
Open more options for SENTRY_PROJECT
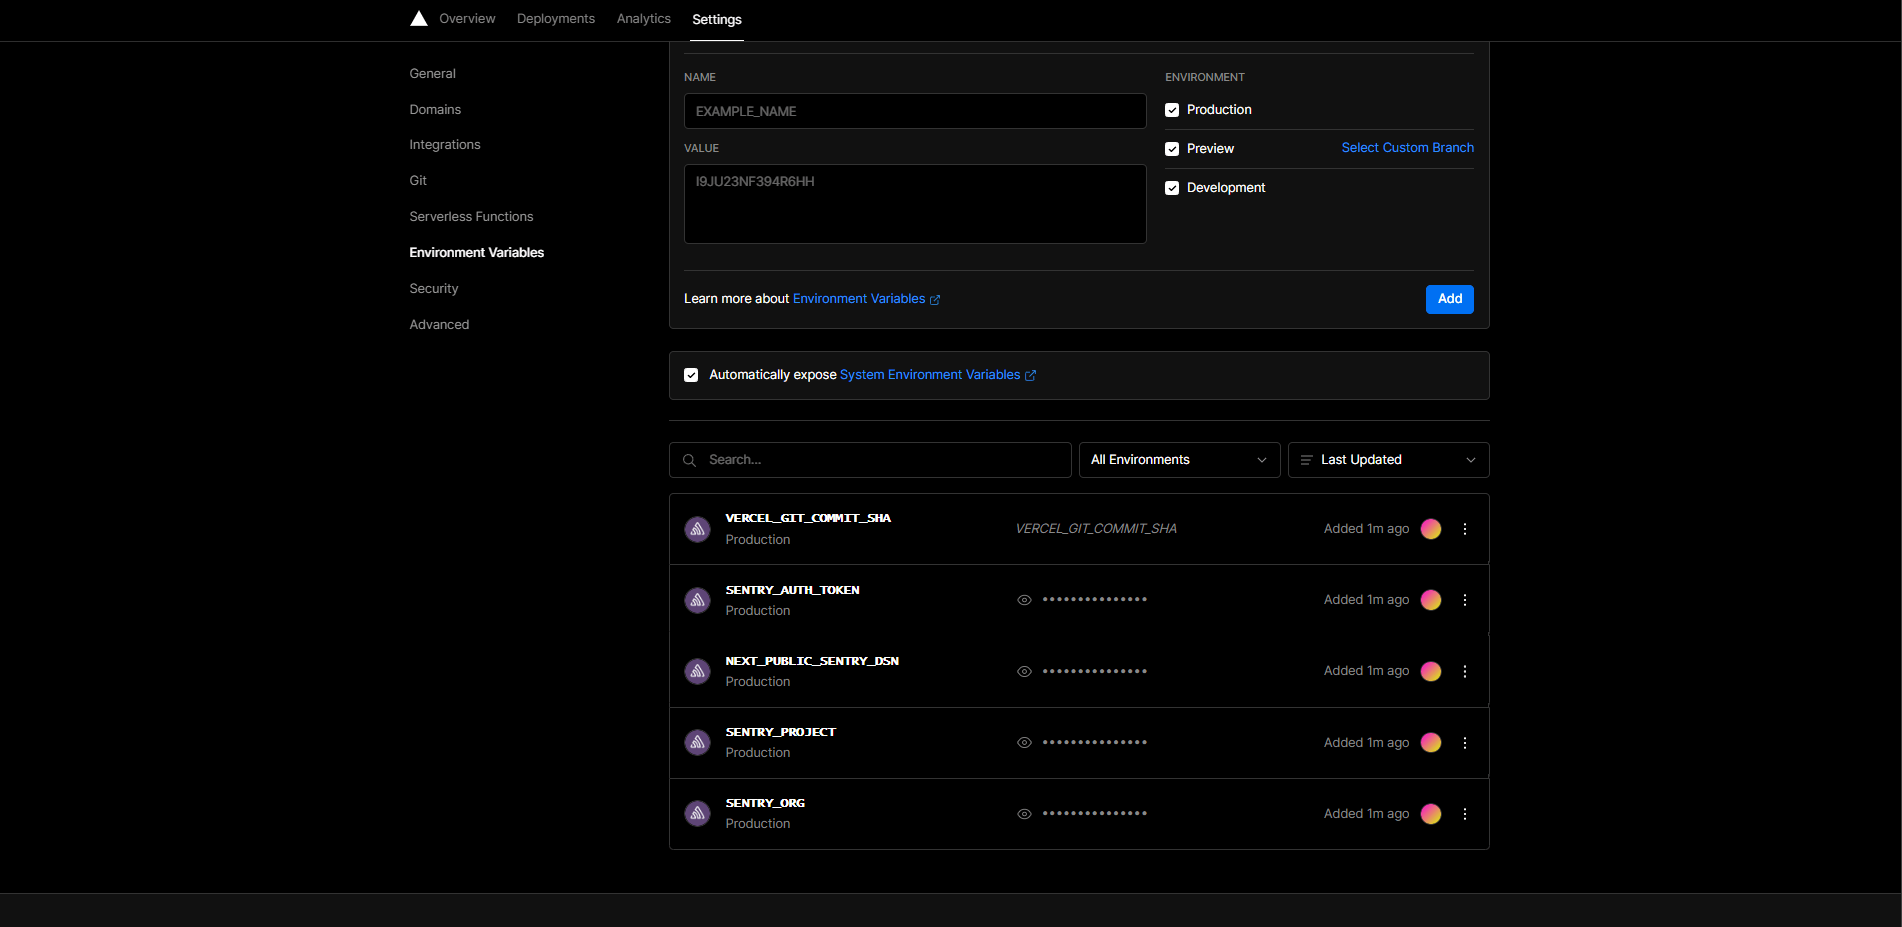tap(1465, 743)
